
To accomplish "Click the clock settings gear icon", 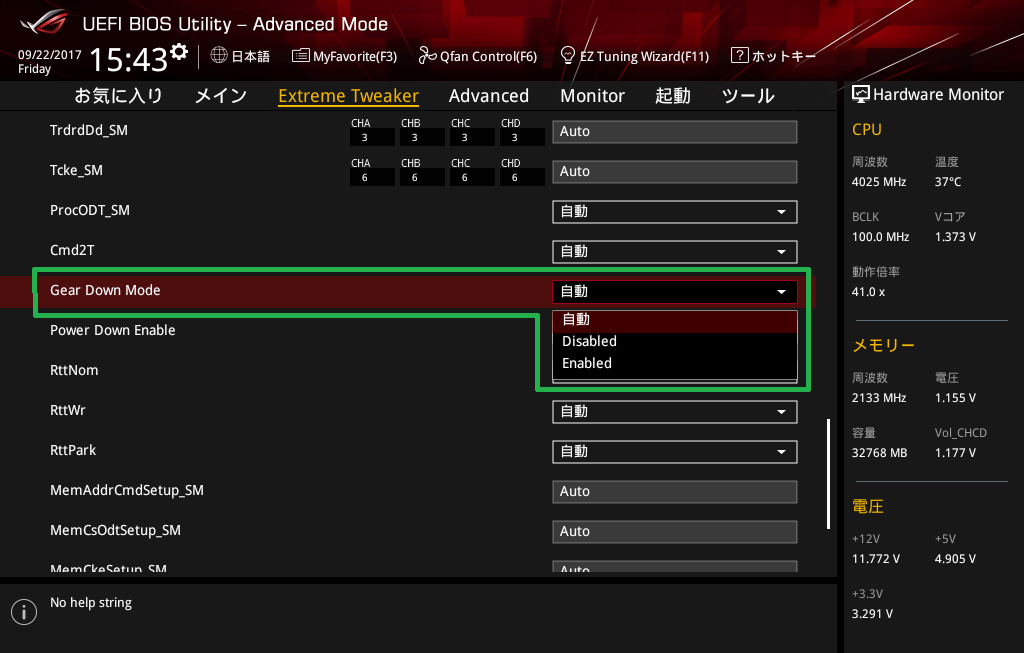I will pyautogui.click(x=179, y=52).
